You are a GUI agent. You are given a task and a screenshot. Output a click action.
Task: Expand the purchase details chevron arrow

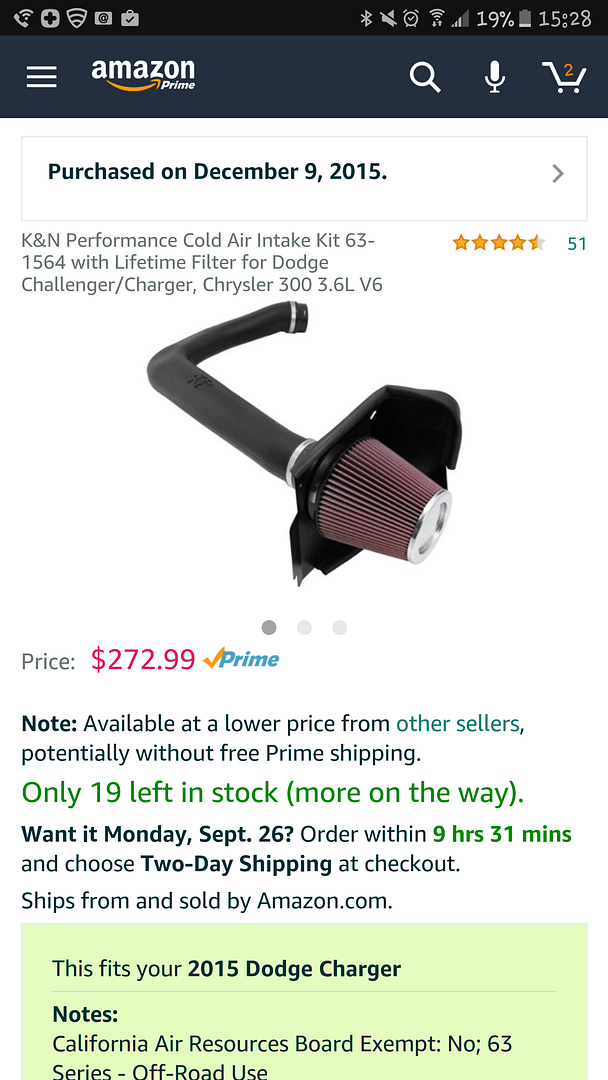(558, 174)
